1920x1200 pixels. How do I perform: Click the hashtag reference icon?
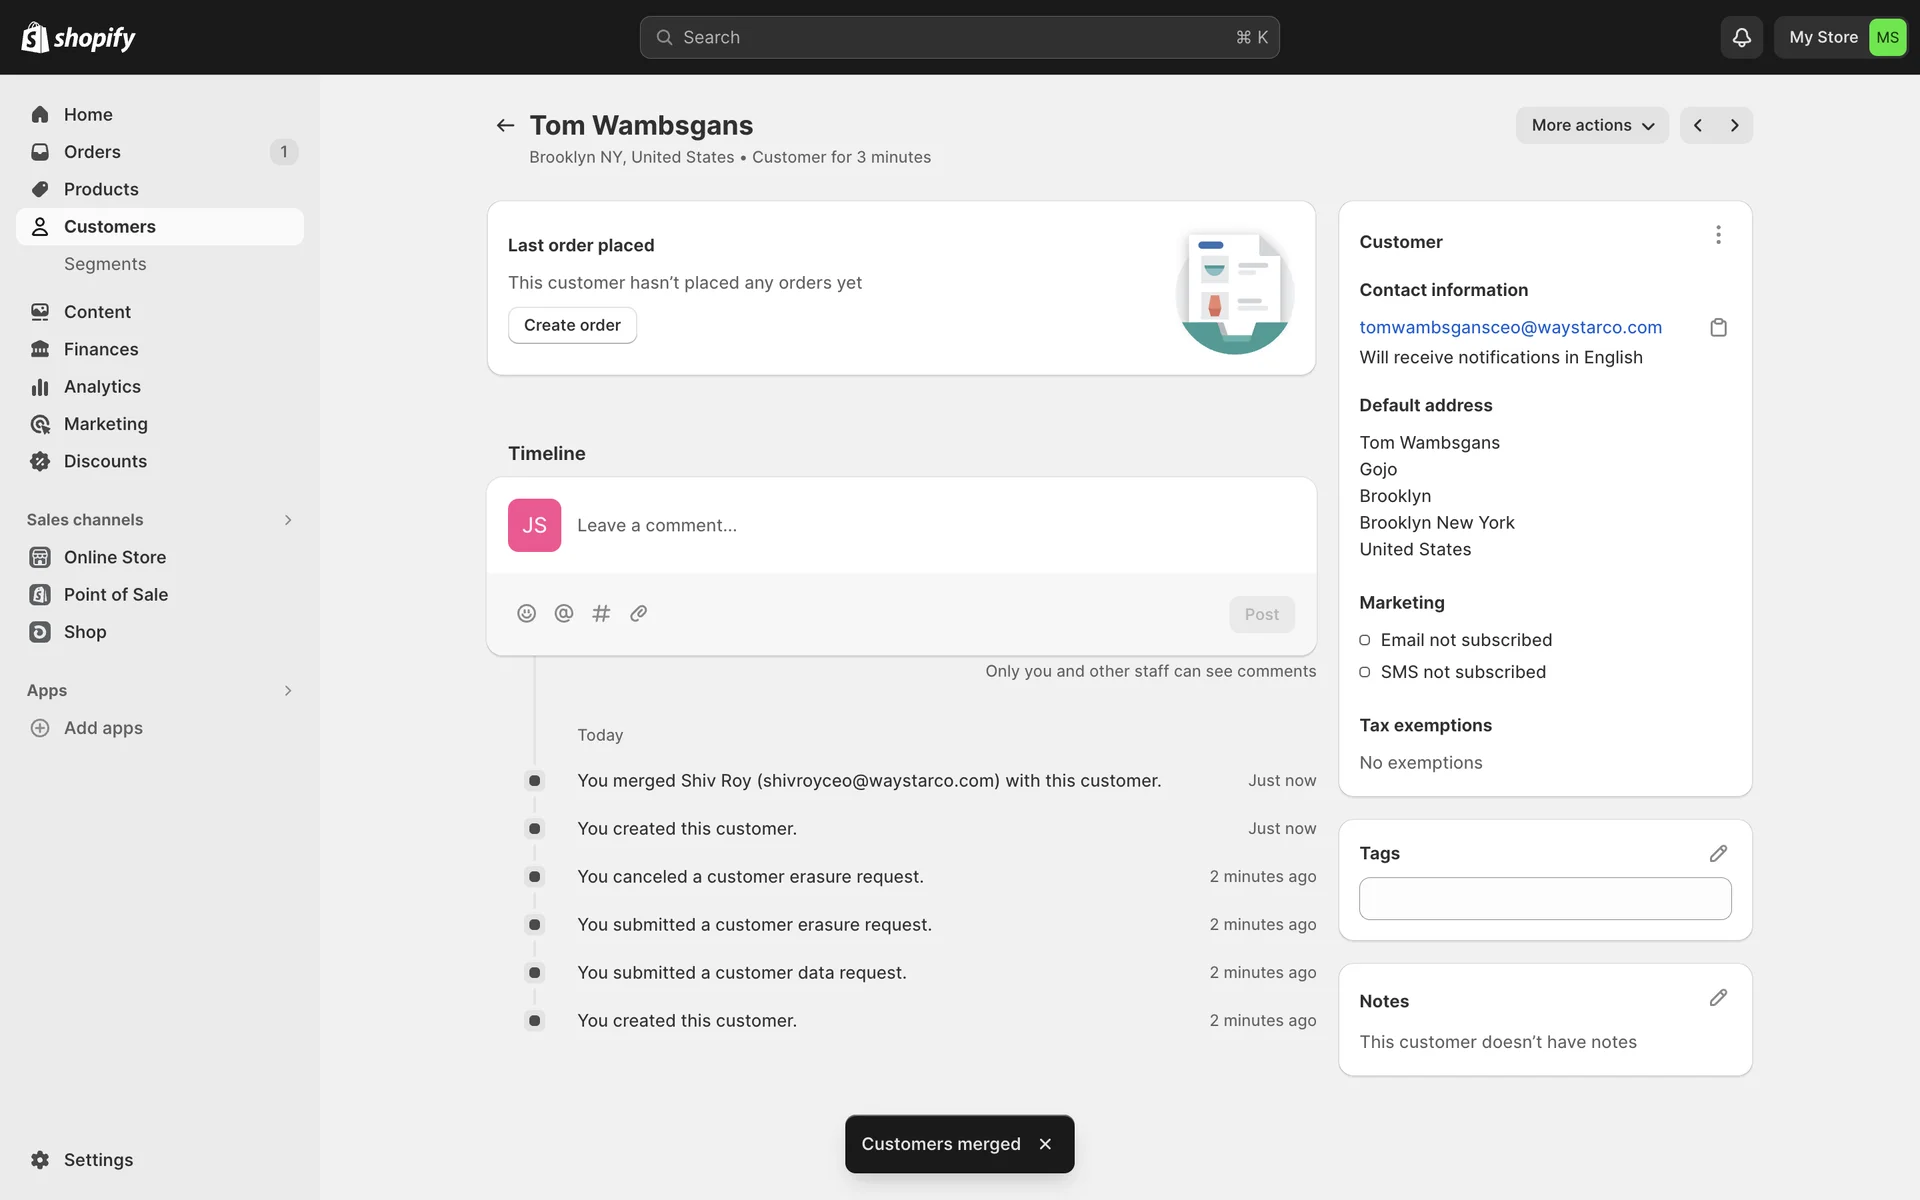coord(601,613)
